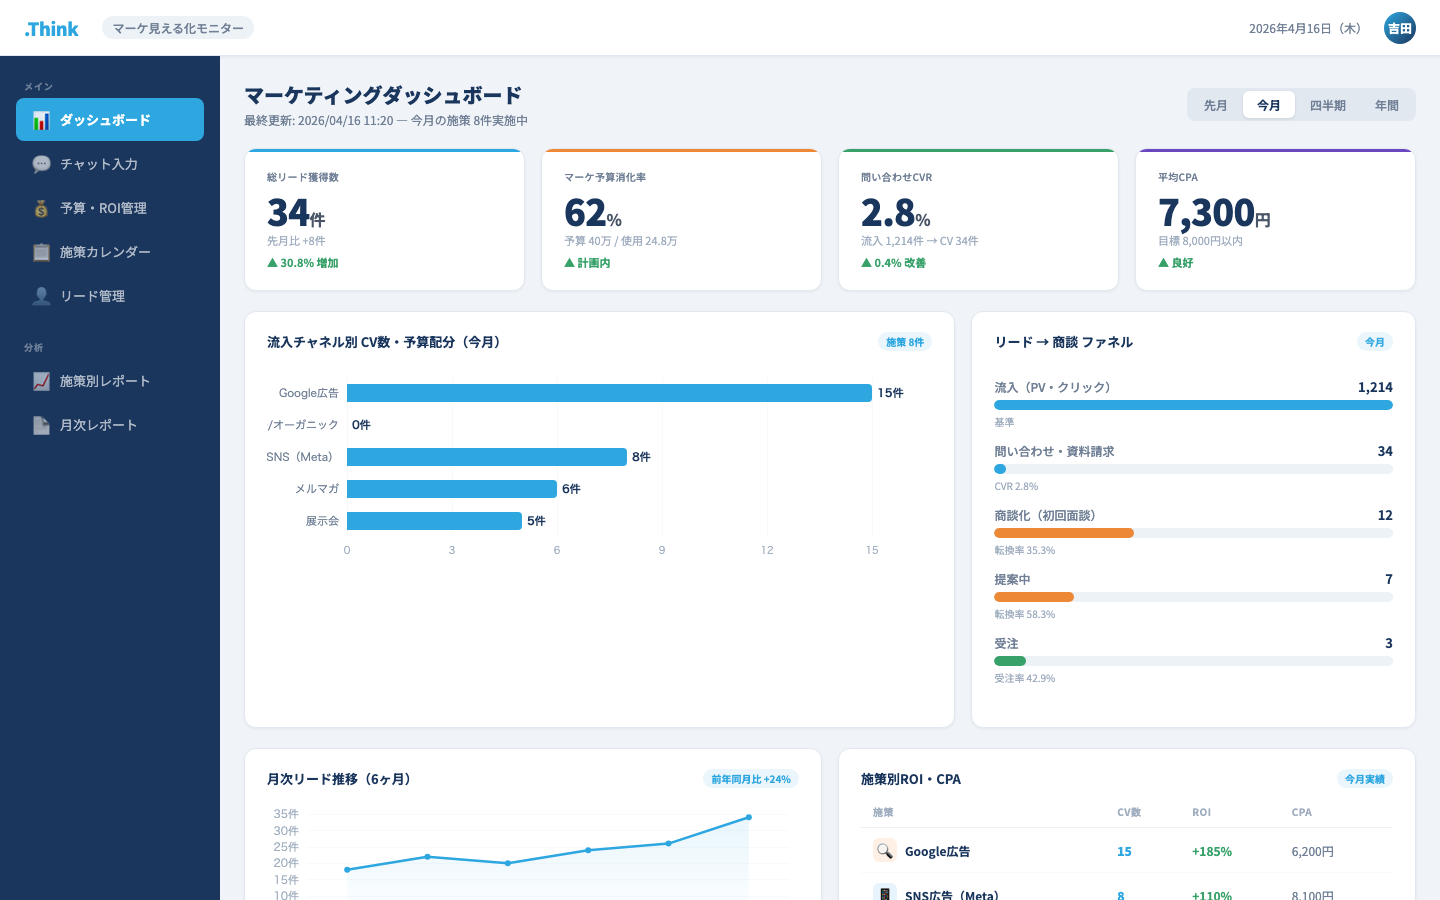
Task: Click the 転換率 35.3% label
Action: [1025, 550]
